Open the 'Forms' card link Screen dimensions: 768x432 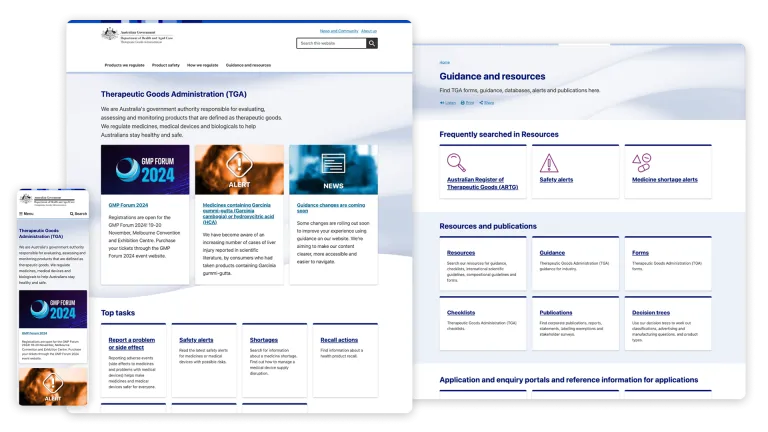coord(640,253)
